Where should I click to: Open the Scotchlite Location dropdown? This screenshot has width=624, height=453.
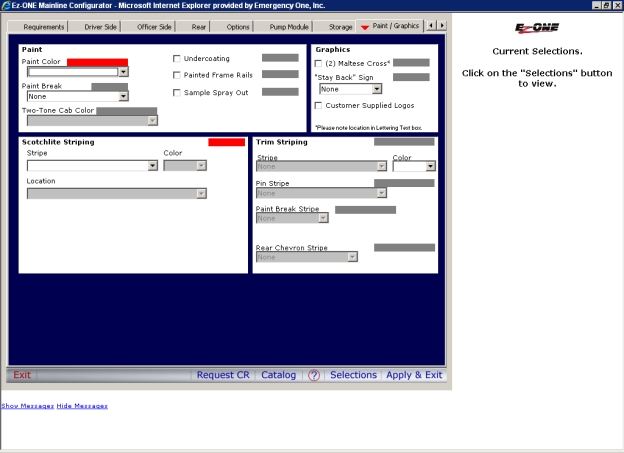[x=201, y=193]
